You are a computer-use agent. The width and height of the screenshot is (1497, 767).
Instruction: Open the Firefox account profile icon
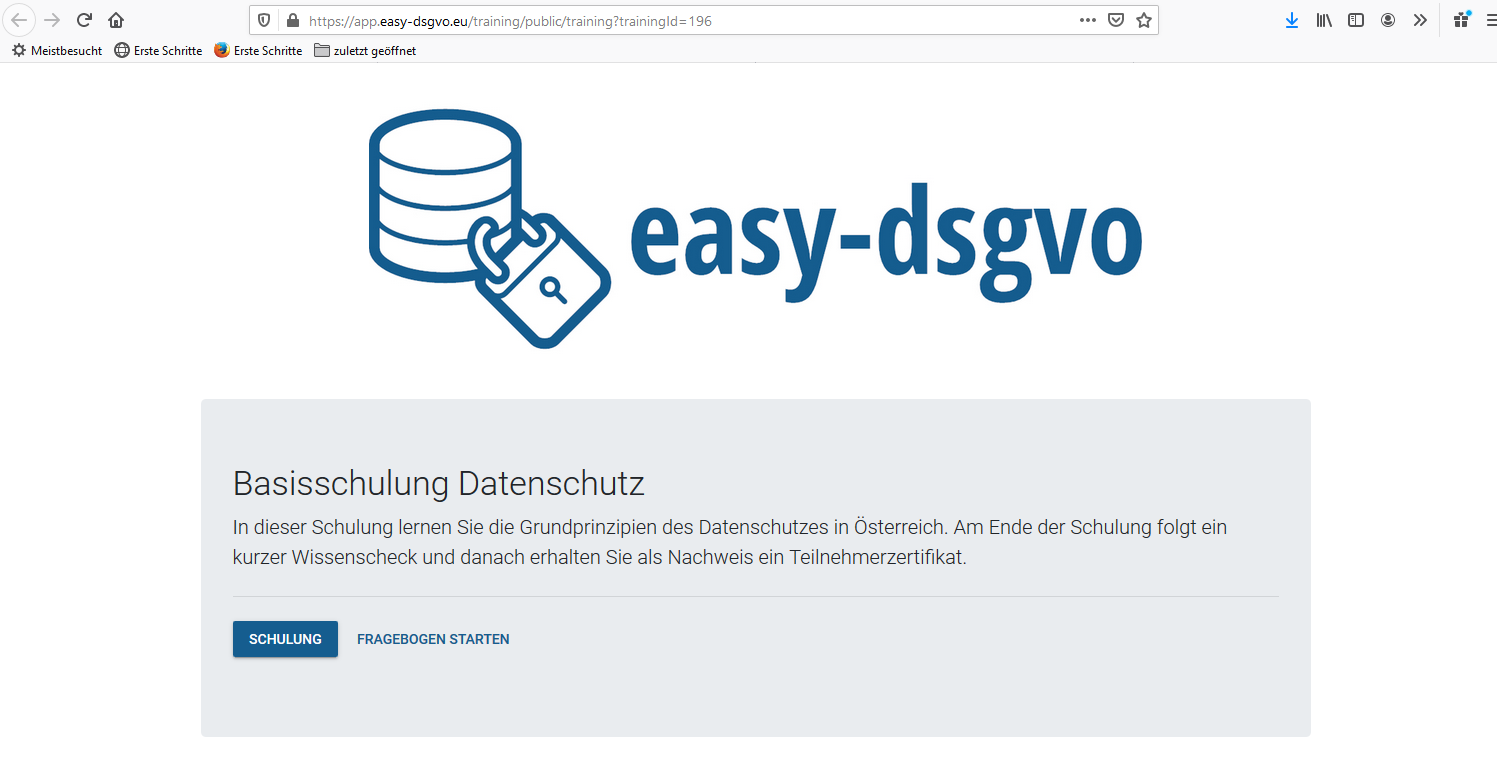(x=1388, y=20)
